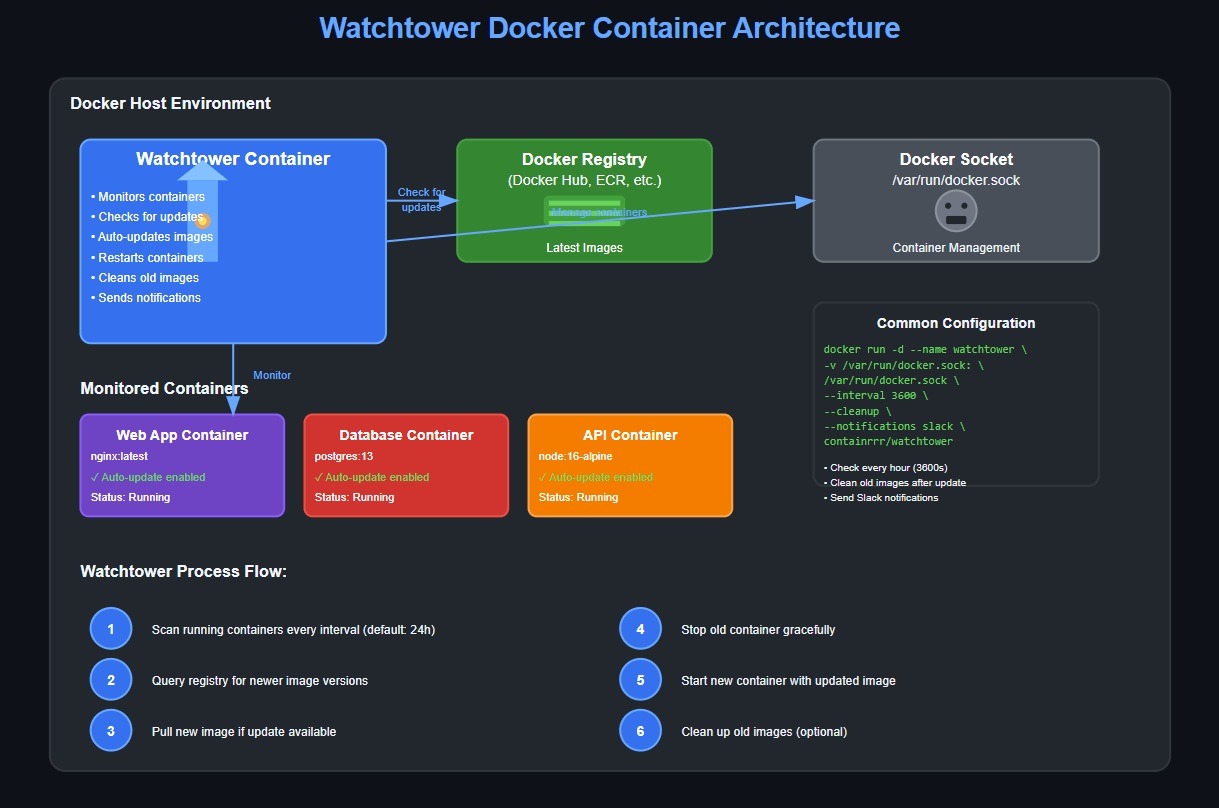The height and width of the screenshot is (808, 1219).
Task: Open the Docker Registry panel
Action: click(x=584, y=159)
